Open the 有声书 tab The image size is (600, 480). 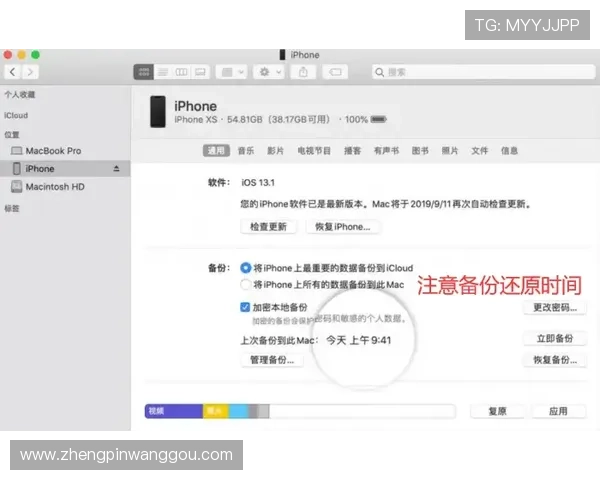tap(386, 151)
